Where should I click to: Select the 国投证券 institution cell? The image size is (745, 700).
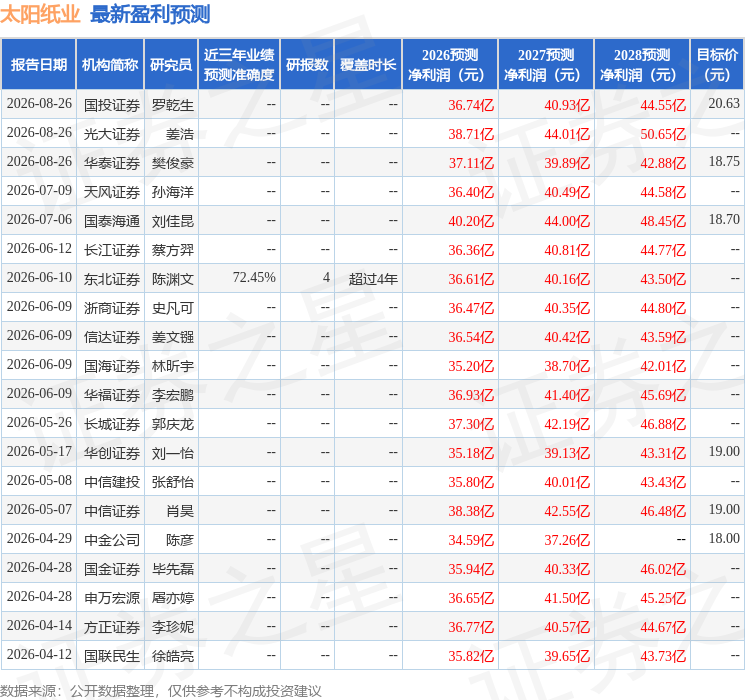[112, 105]
